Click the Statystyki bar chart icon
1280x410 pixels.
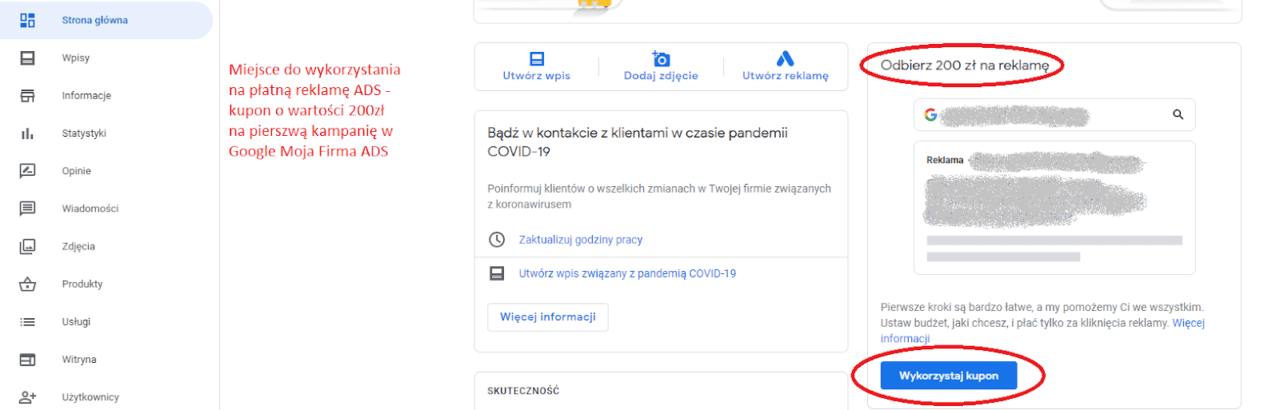tap(28, 133)
